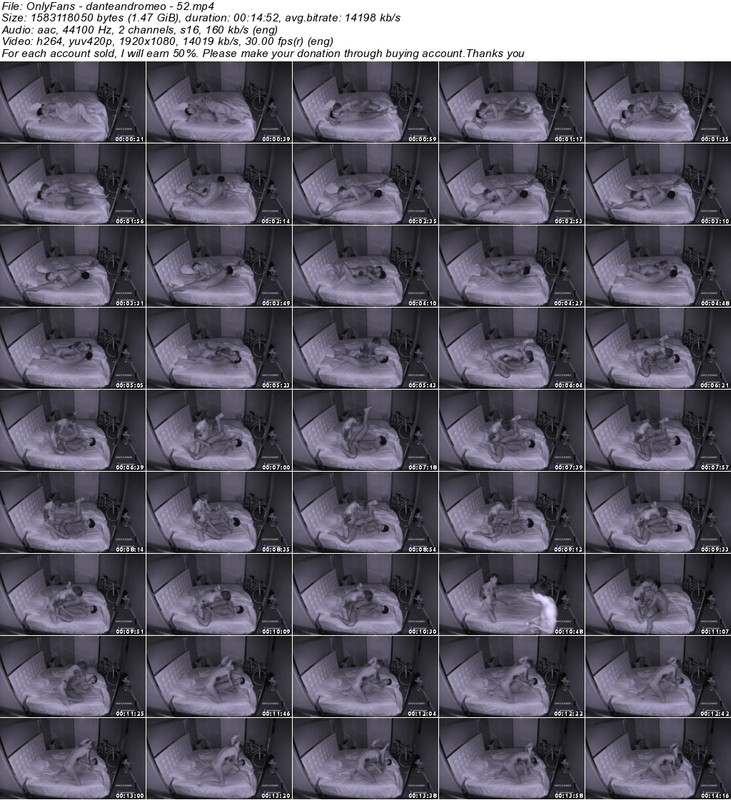
Task: Click the File name line in header
Action: (x=115, y=7)
